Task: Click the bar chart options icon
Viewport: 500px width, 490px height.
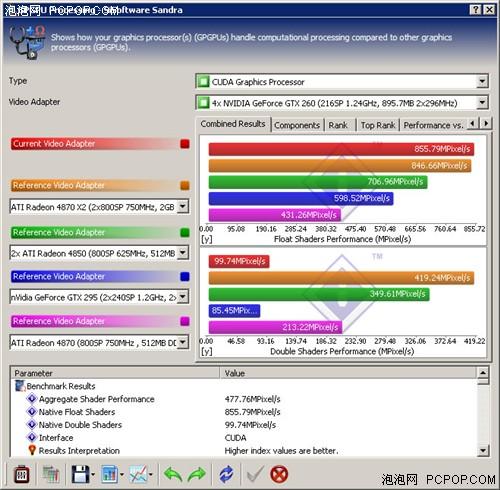Action: (110, 474)
